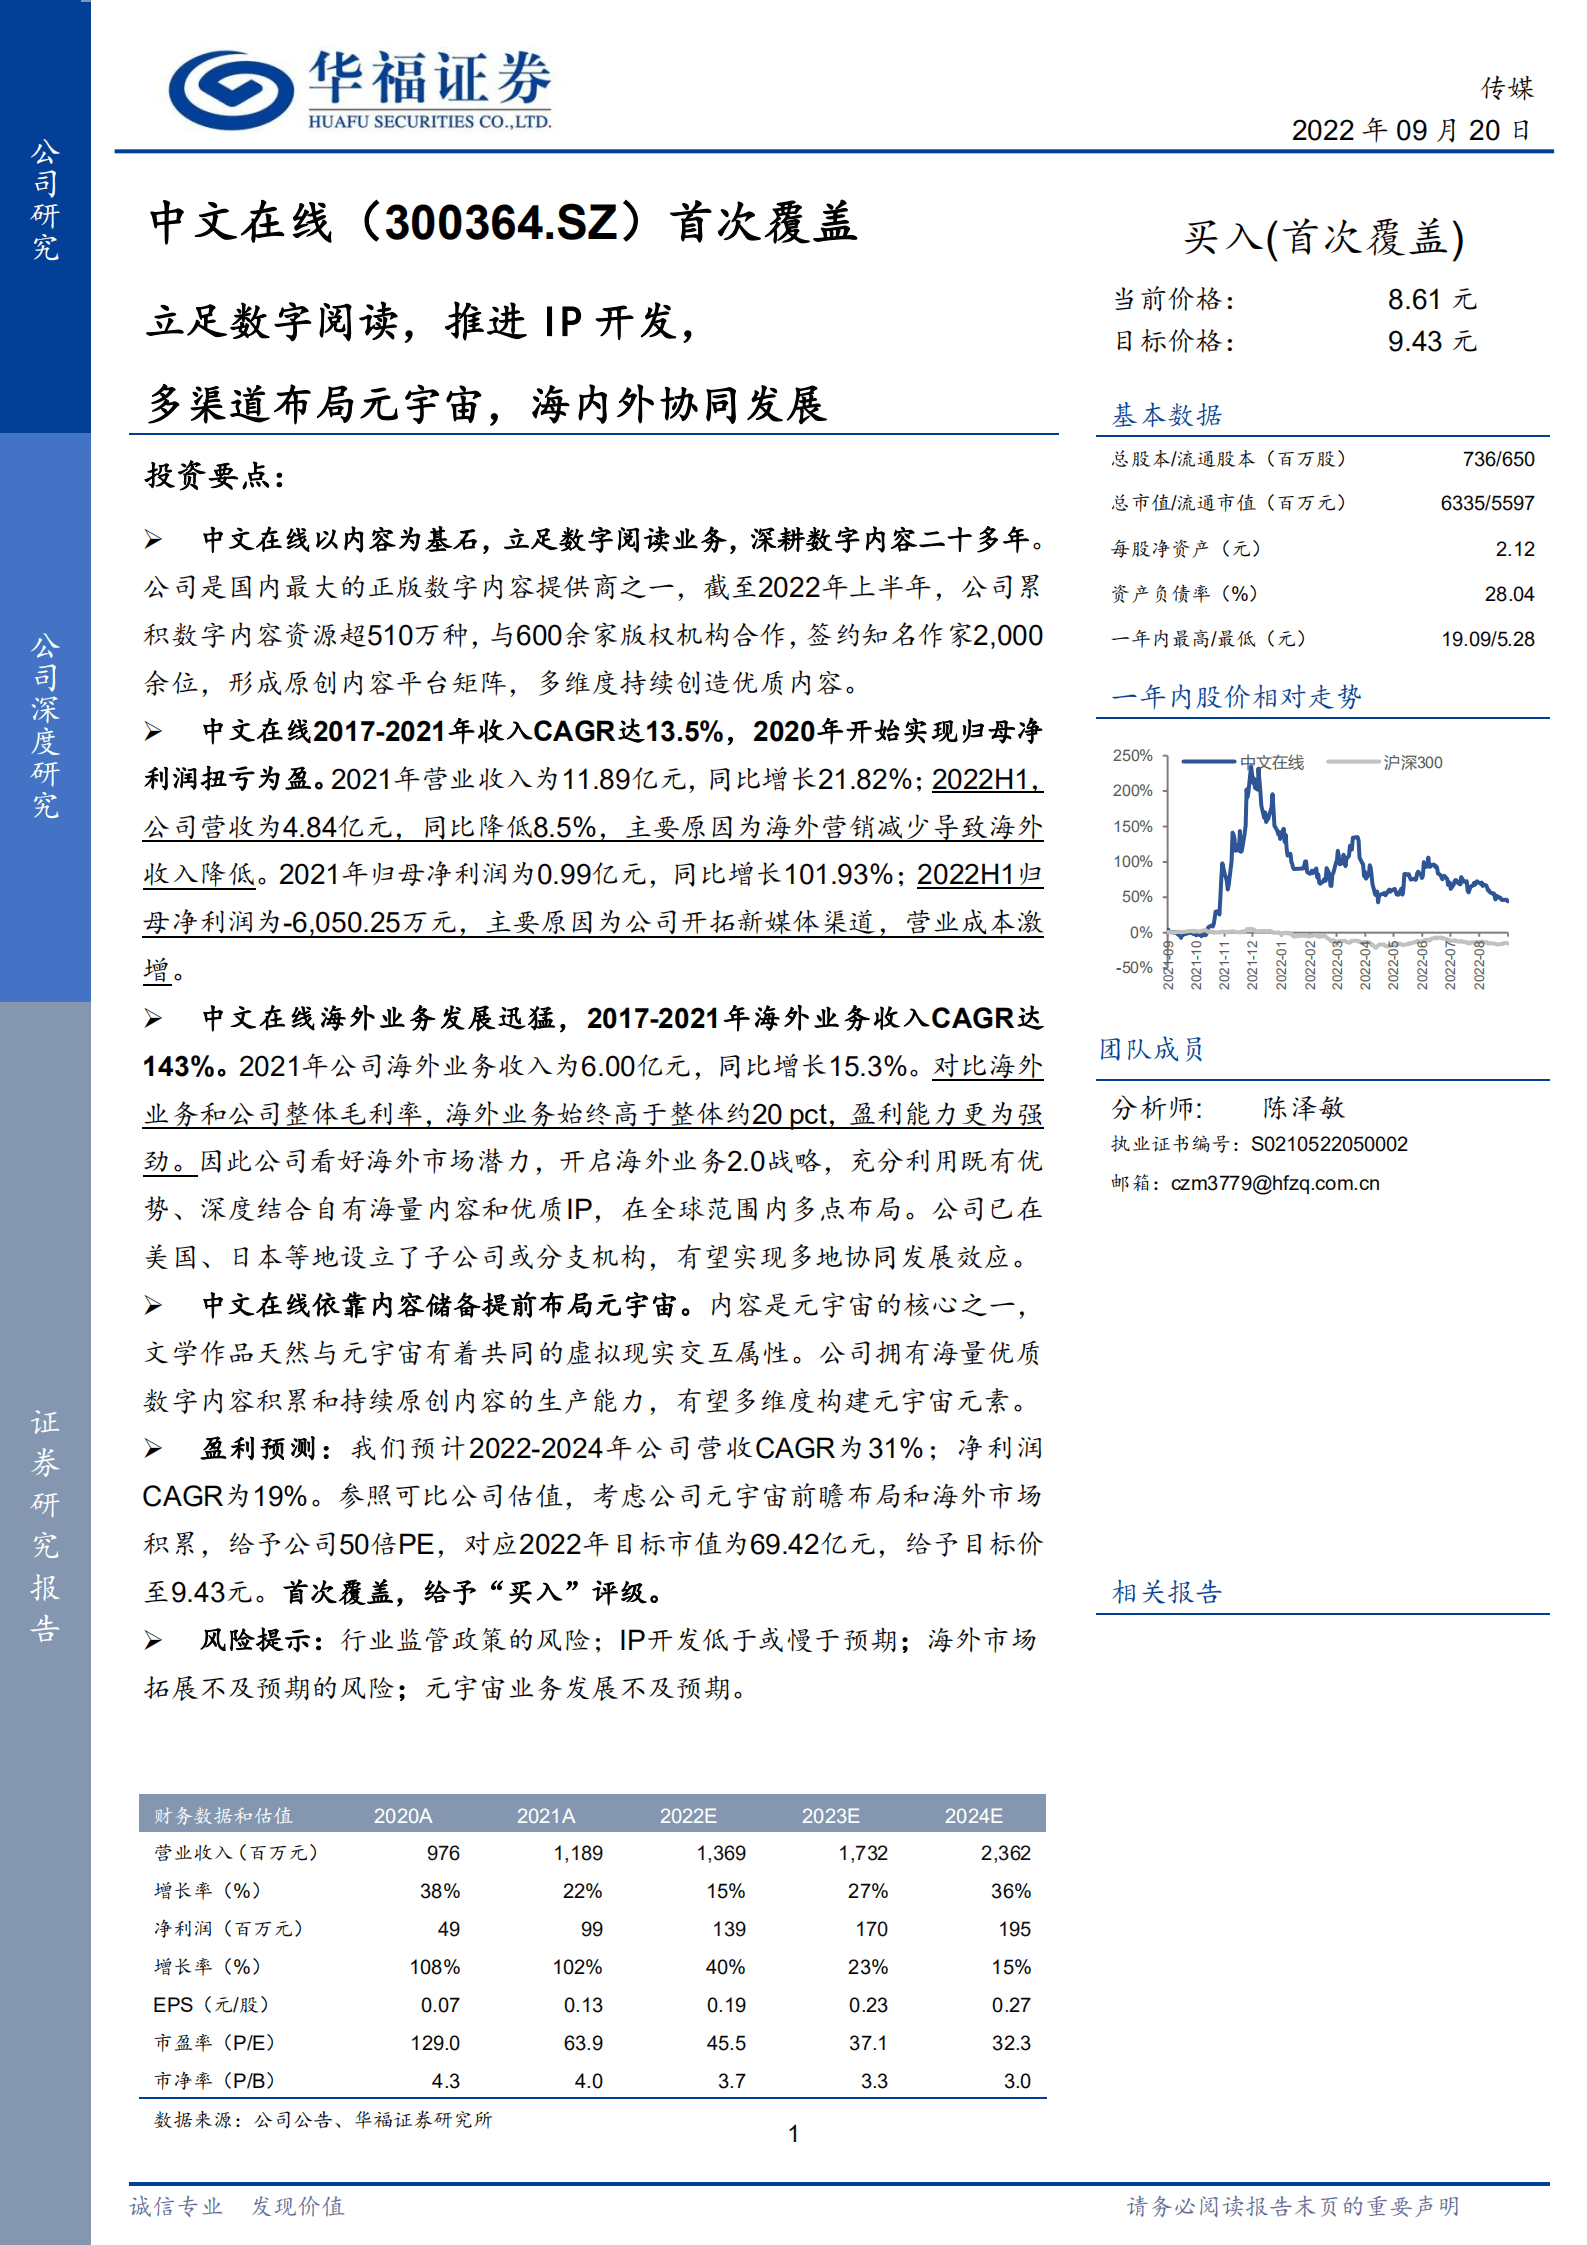This screenshot has width=1587, height=2245.
Task: Click the share capital value 736/650
Action: click(x=1498, y=459)
